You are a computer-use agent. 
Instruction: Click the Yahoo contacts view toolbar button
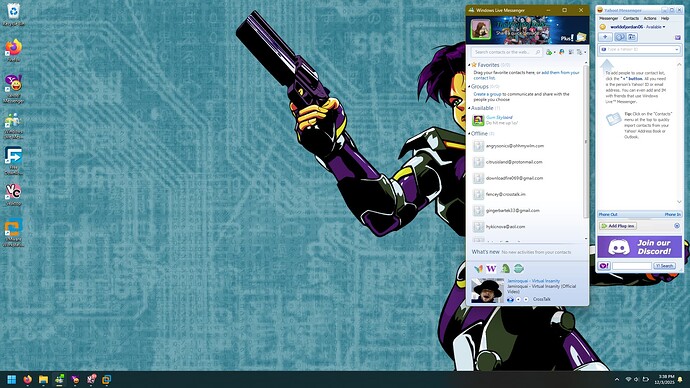[x=620, y=37]
